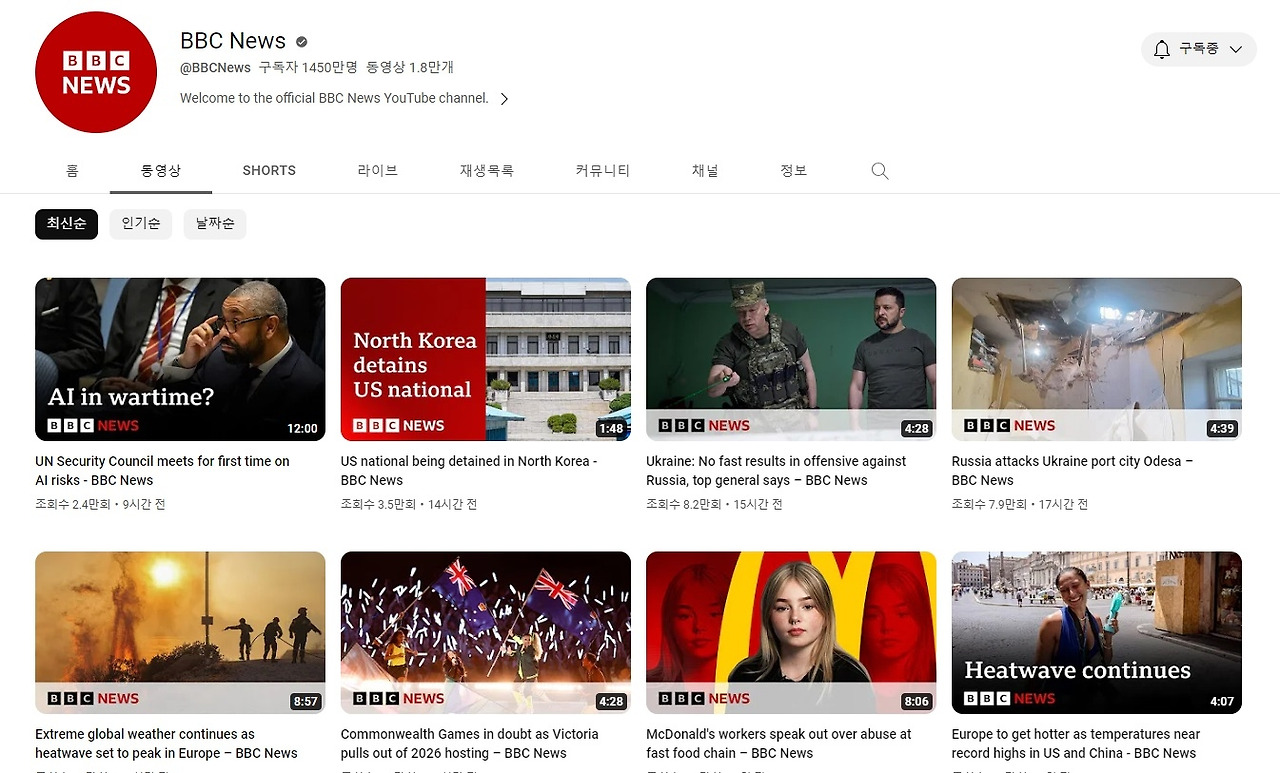Click the BBC News channel name heading
The image size is (1280, 773).
[x=233, y=41]
